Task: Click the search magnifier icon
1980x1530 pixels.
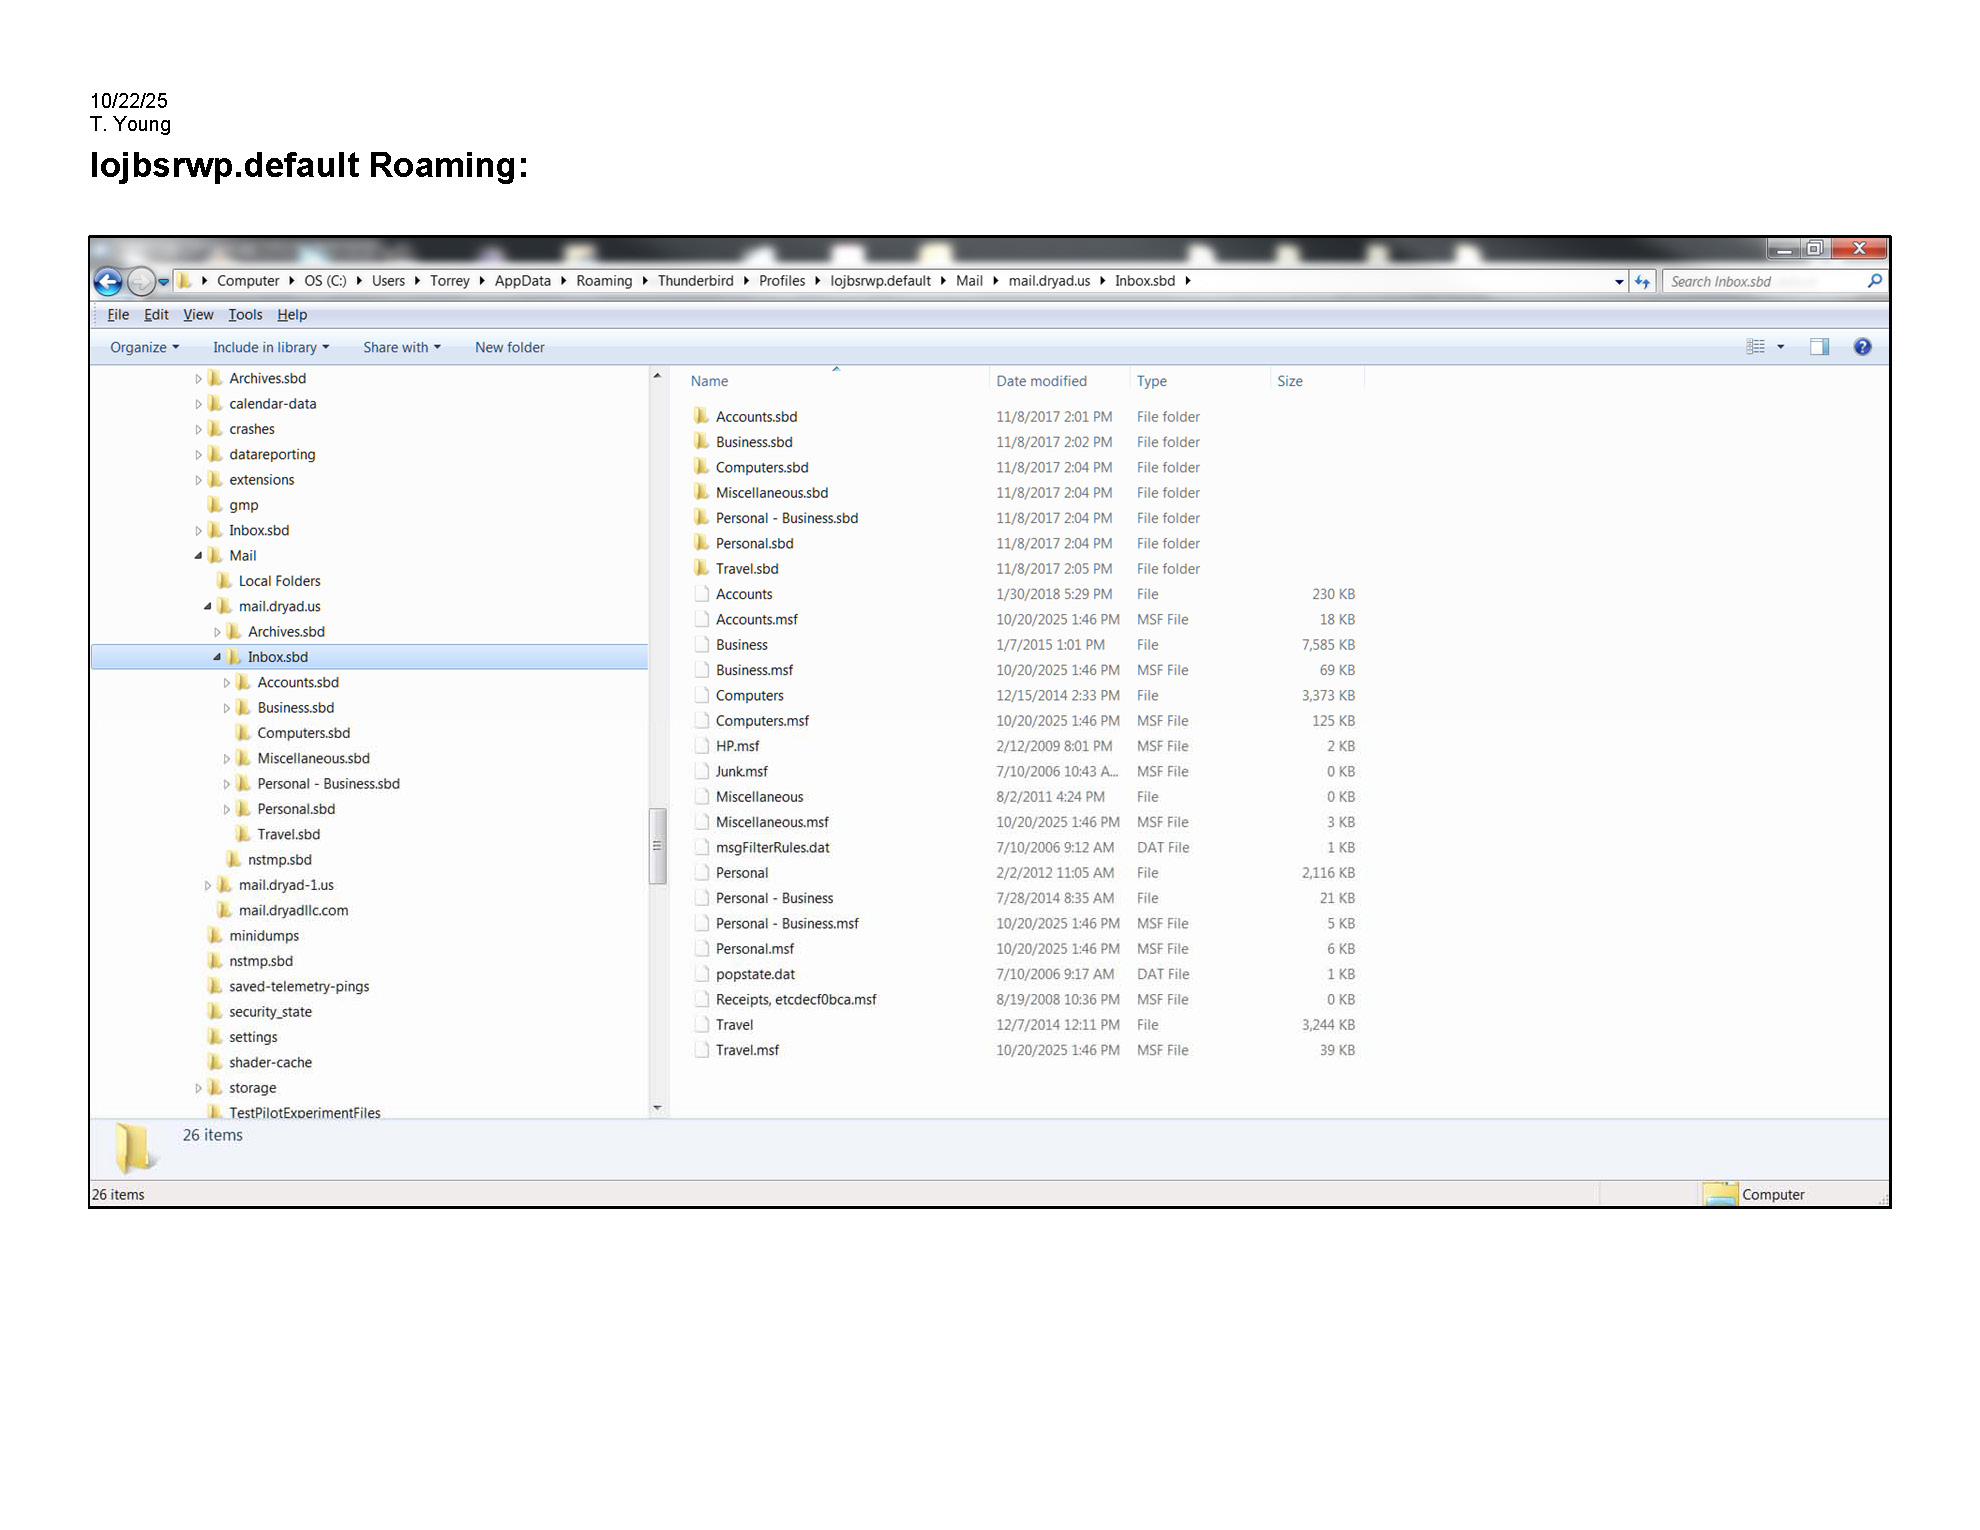Action: tap(1874, 281)
